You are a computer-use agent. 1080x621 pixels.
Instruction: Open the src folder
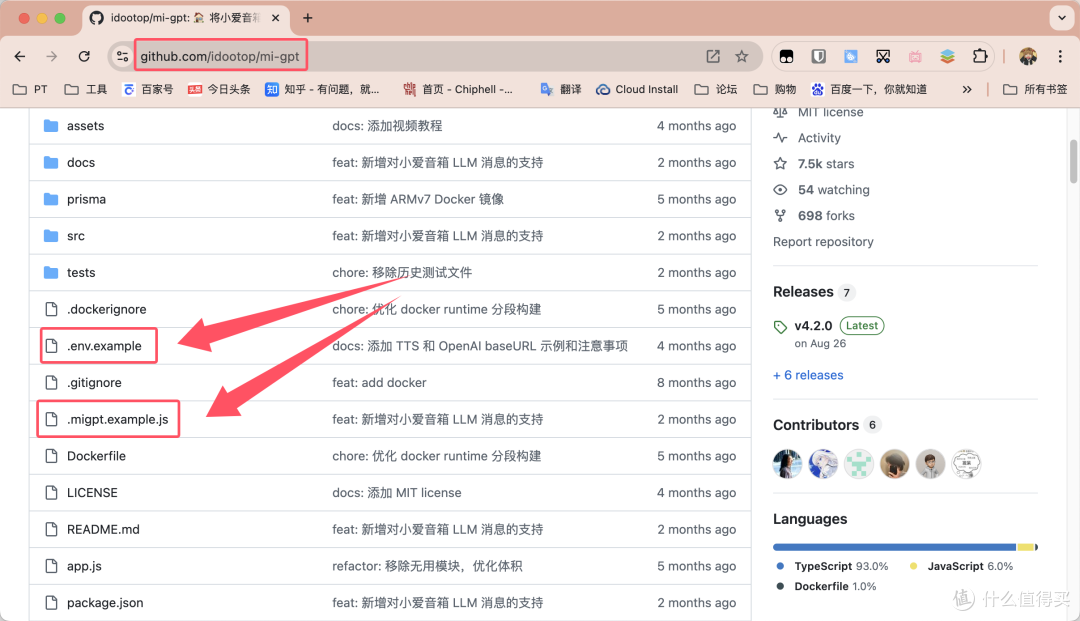76,236
